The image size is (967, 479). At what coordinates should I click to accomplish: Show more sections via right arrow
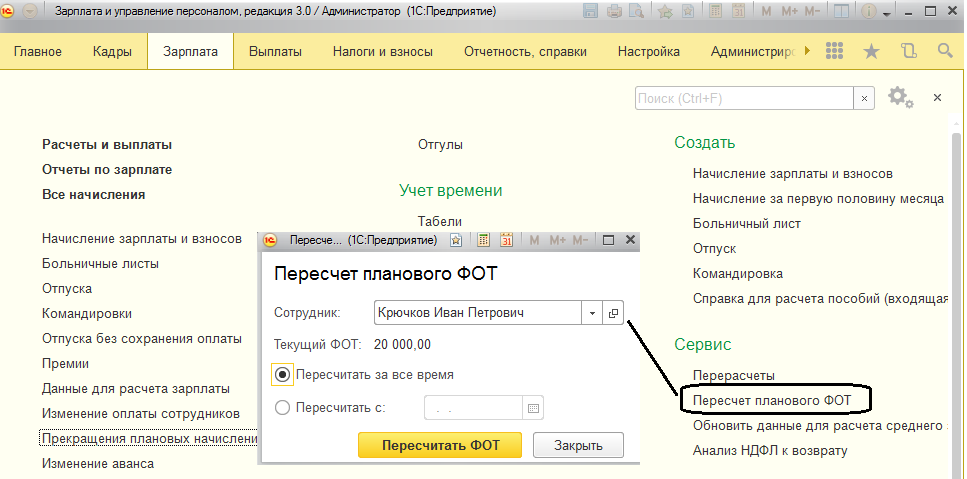pos(808,51)
